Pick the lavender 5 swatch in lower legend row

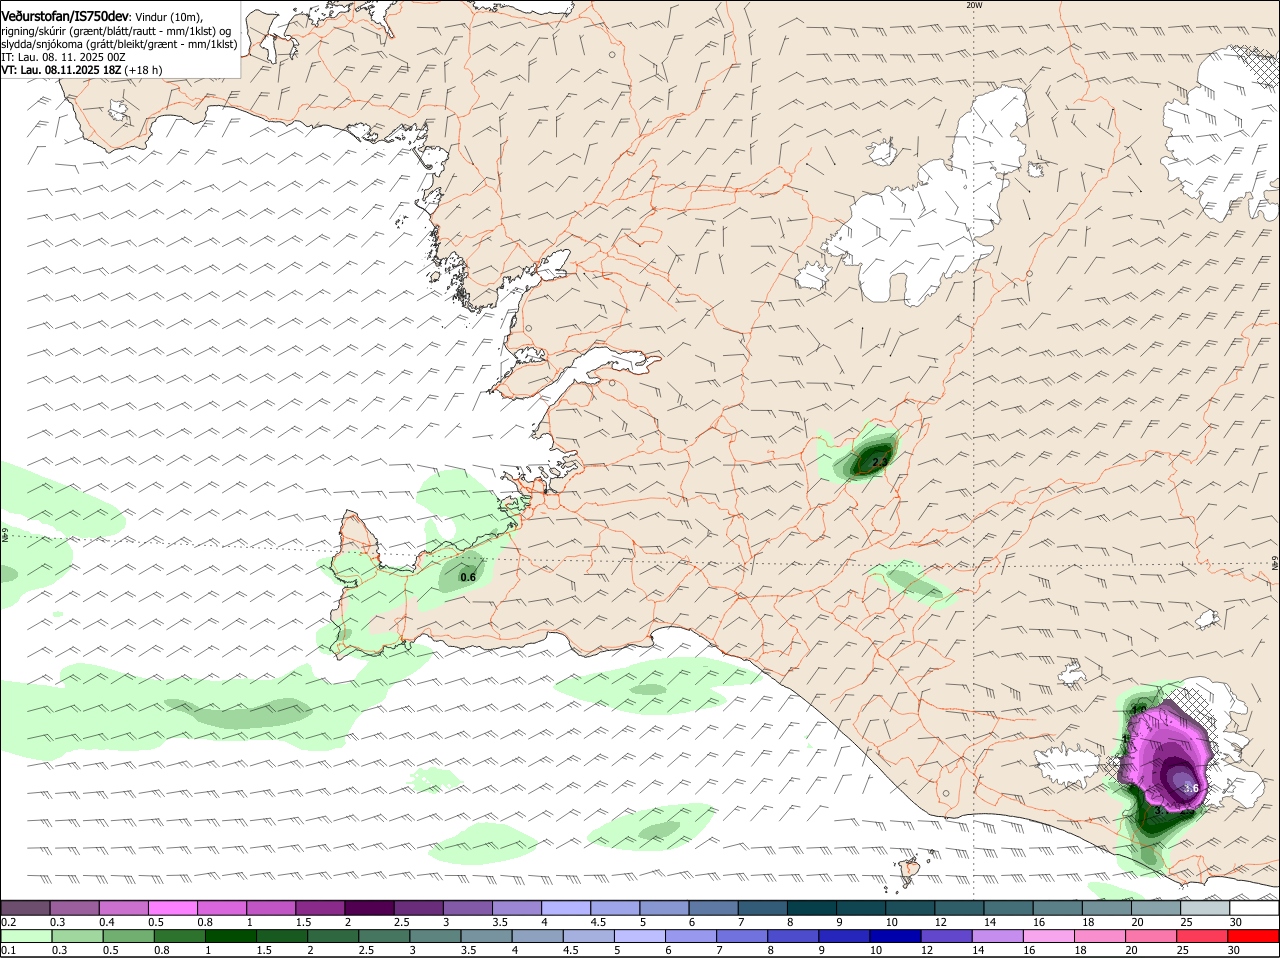coord(640,936)
